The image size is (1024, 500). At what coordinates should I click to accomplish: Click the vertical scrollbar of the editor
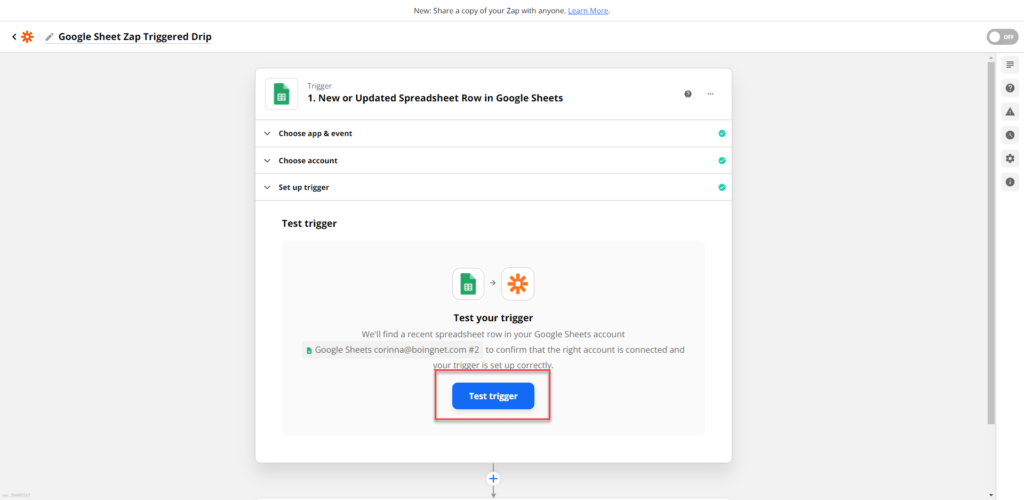(x=991, y=243)
